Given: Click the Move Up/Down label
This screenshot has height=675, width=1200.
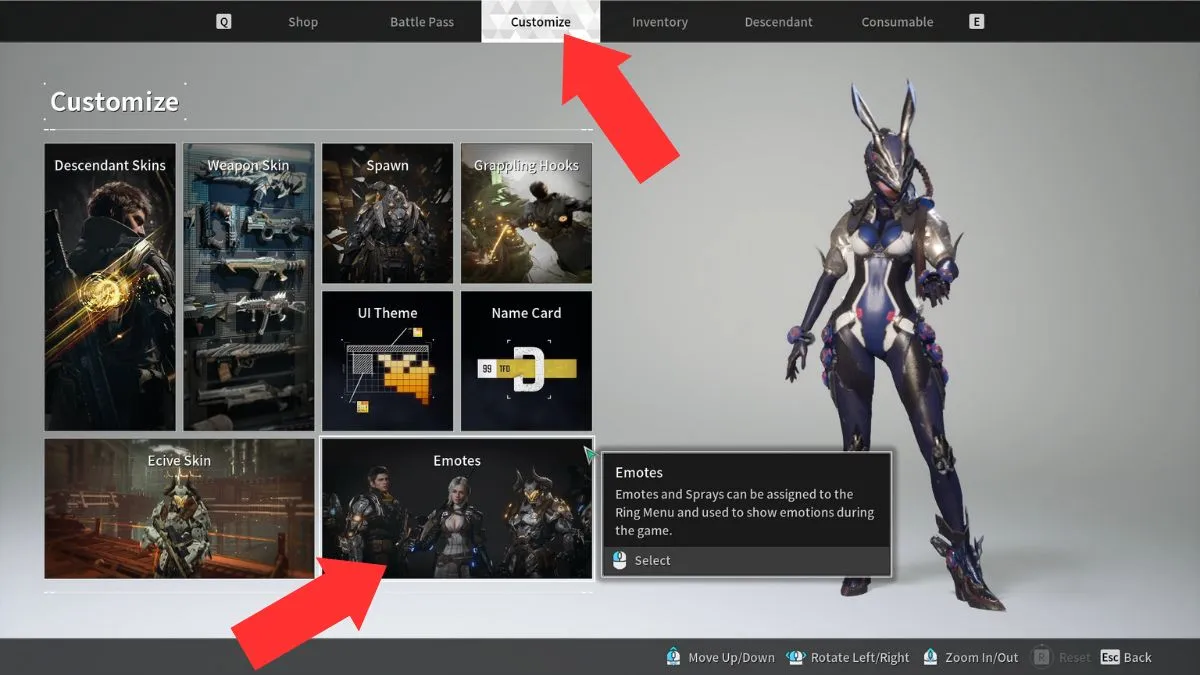Looking at the screenshot, I should (x=731, y=657).
